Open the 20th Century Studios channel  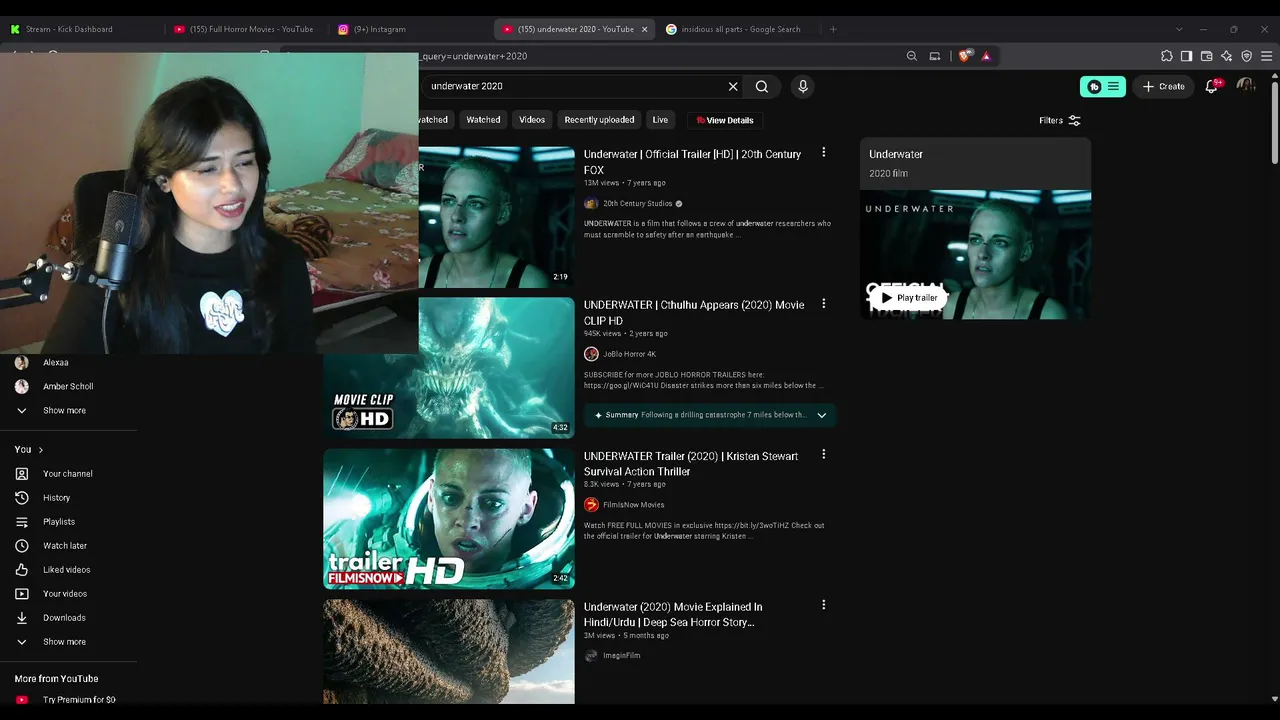[637, 204]
